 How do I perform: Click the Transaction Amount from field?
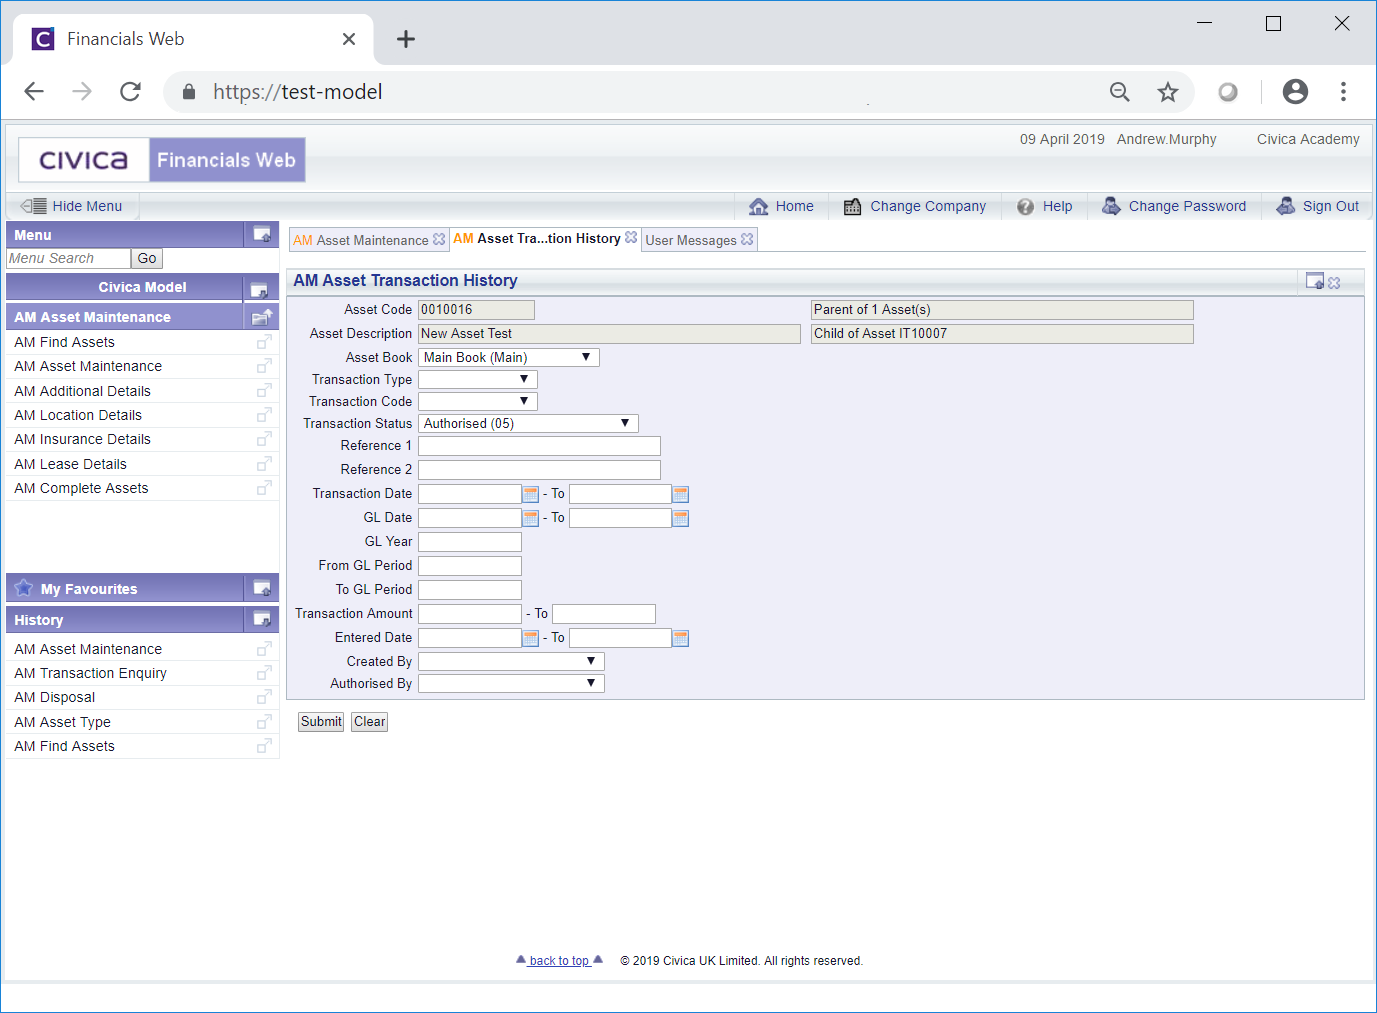tap(470, 614)
